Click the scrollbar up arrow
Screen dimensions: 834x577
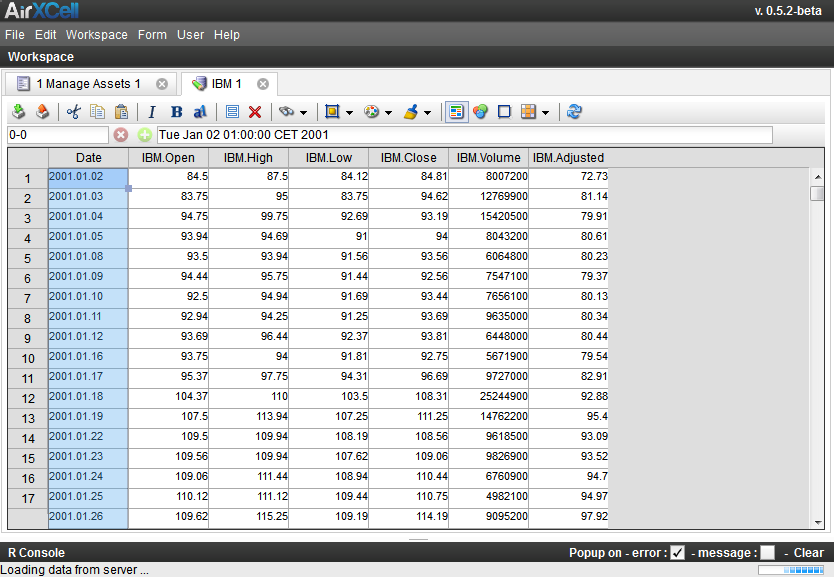point(818,177)
